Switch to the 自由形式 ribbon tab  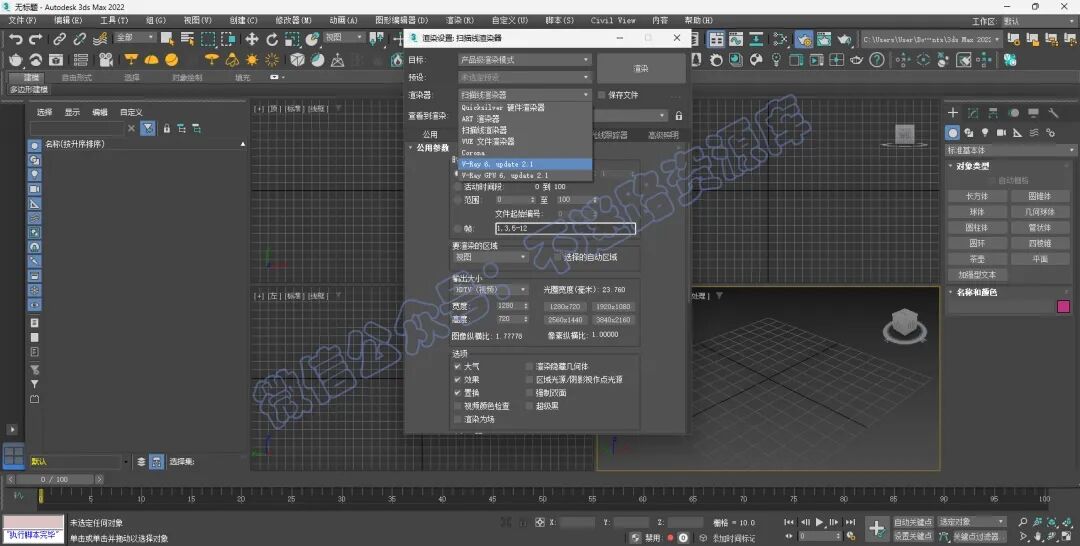pyautogui.click(x=76, y=77)
